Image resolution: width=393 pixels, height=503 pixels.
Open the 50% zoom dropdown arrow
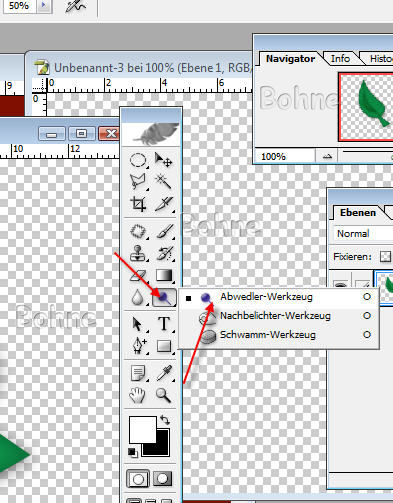44,6
